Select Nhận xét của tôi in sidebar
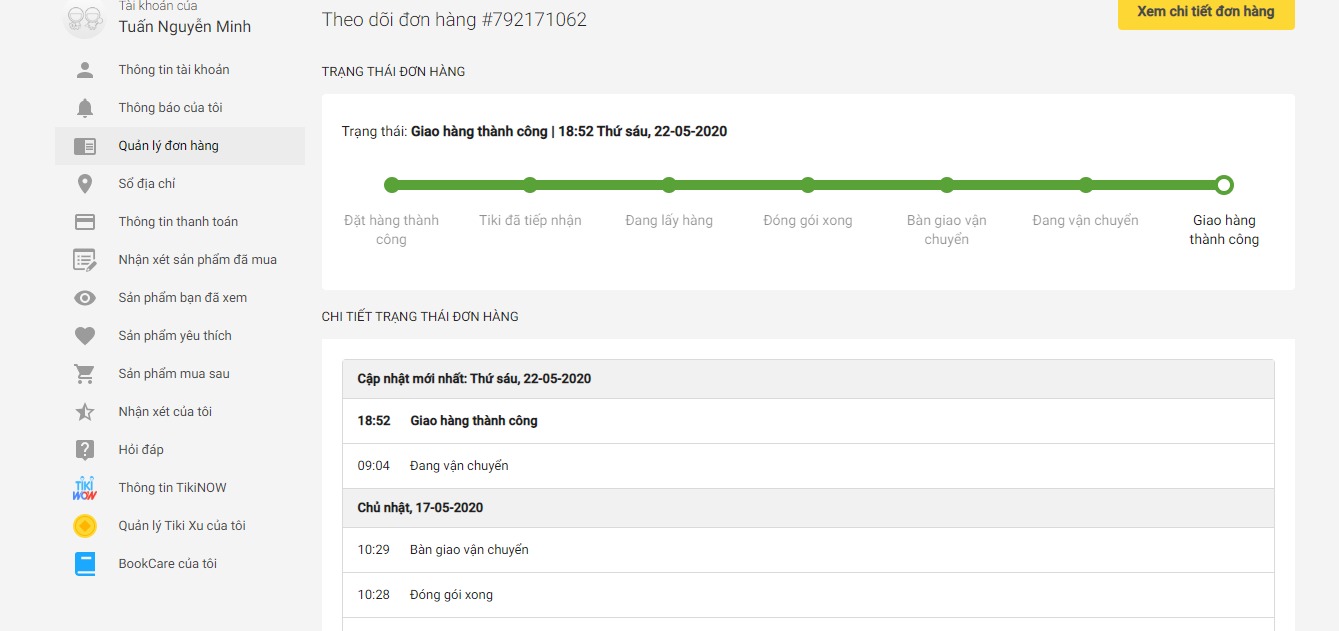Image resolution: width=1339 pixels, height=631 pixels. click(x=165, y=412)
